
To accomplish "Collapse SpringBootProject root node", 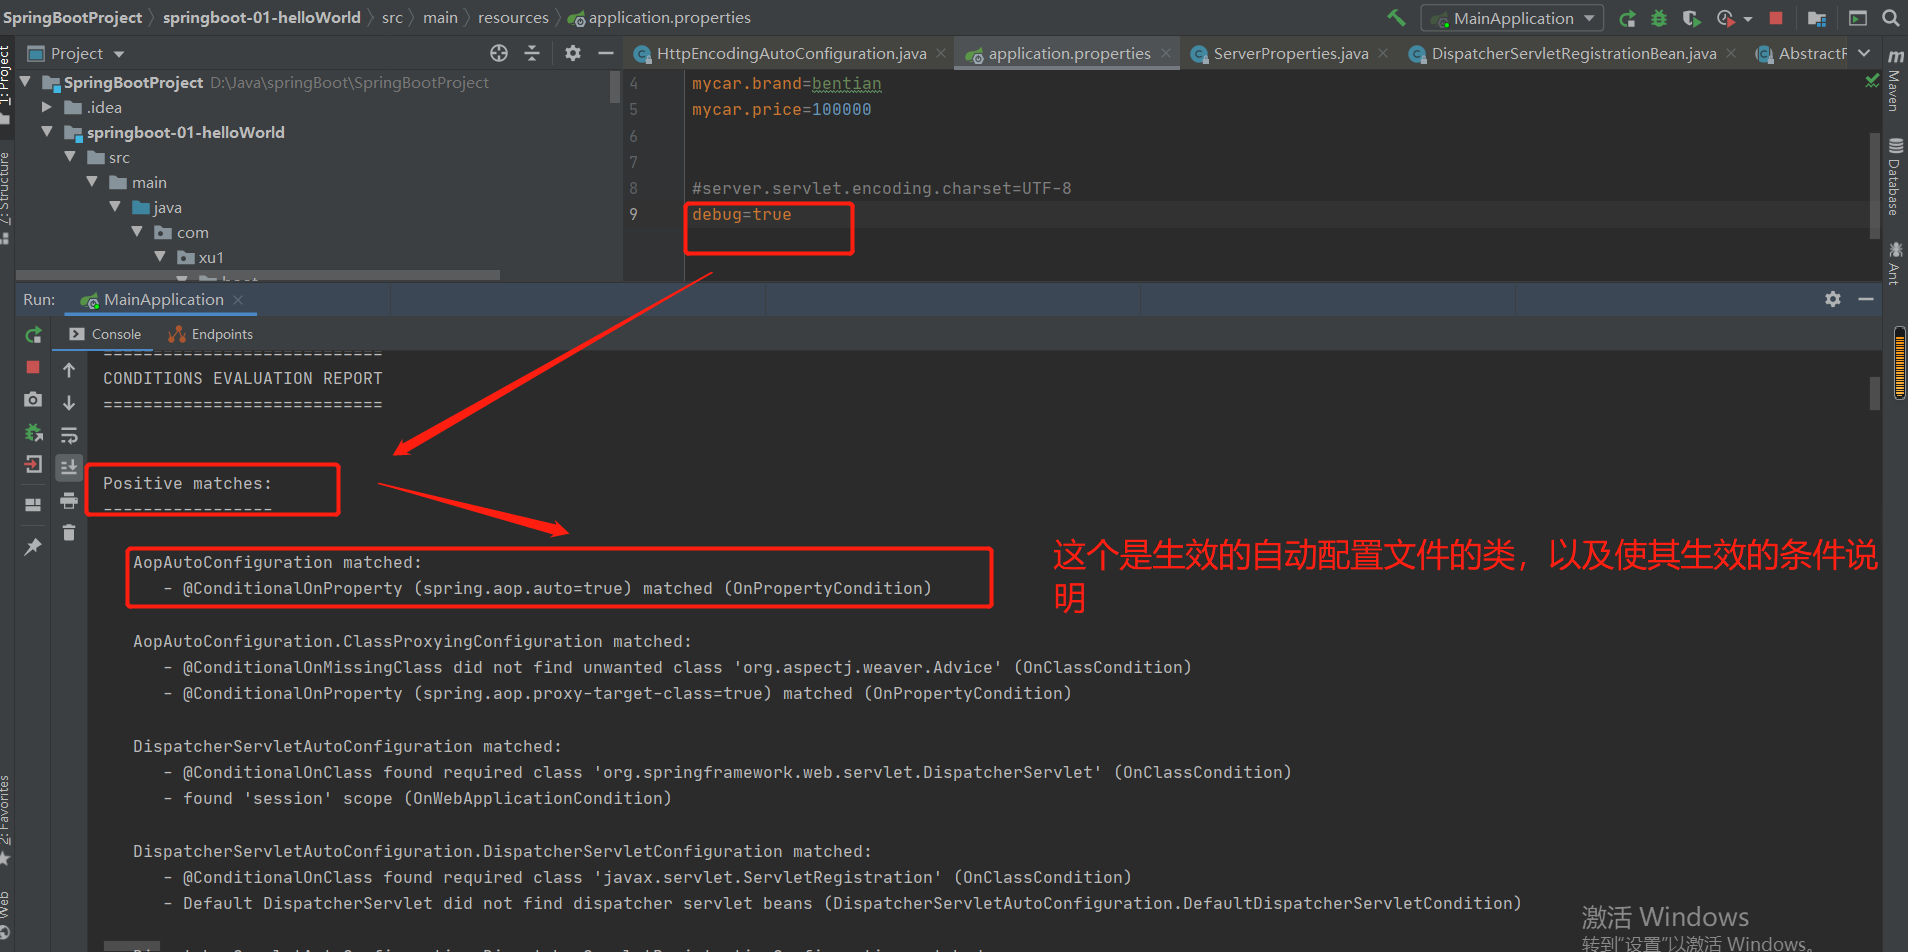I will tap(26, 82).
